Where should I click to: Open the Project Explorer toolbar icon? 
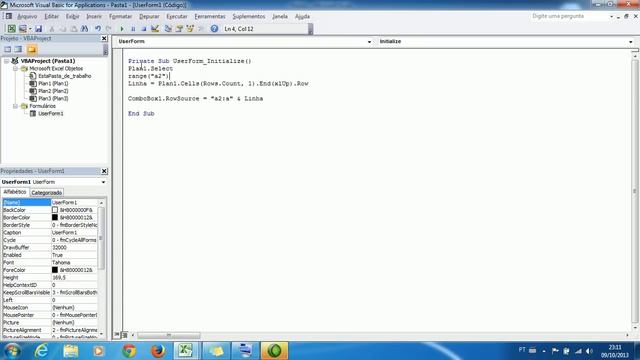pyautogui.click(x=168, y=29)
